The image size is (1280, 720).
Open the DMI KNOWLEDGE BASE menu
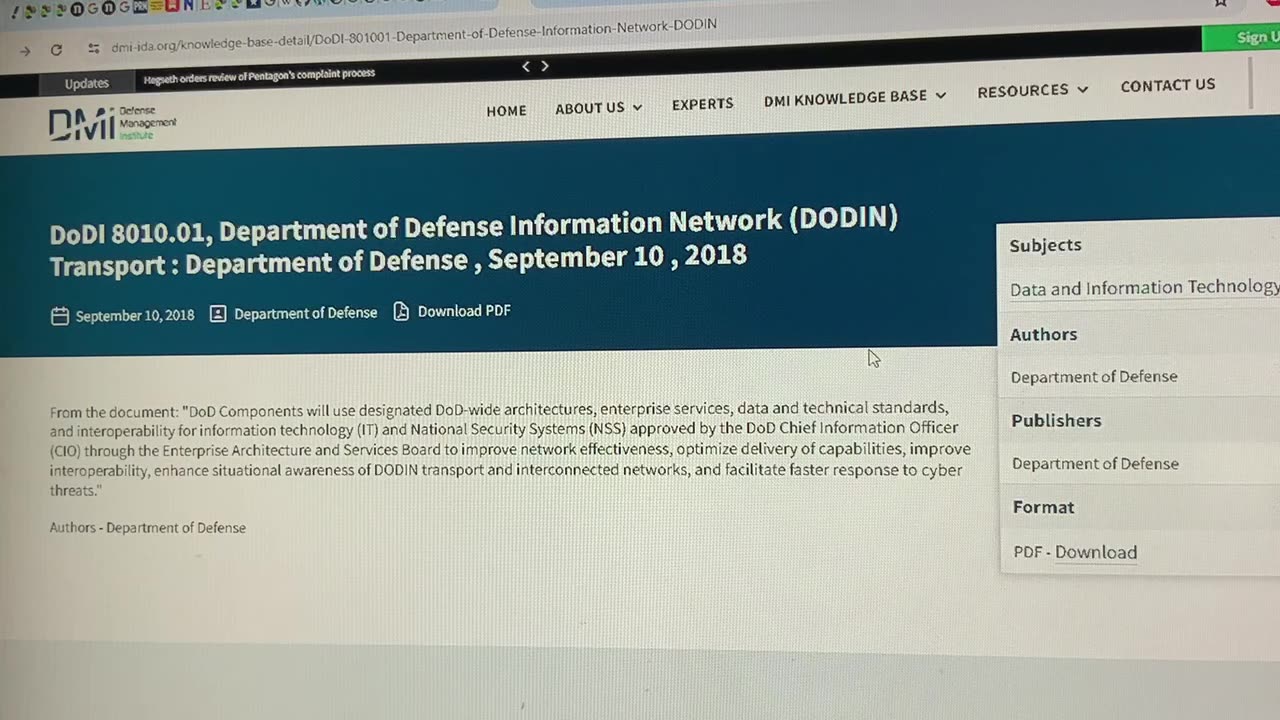[x=845, y=98]
